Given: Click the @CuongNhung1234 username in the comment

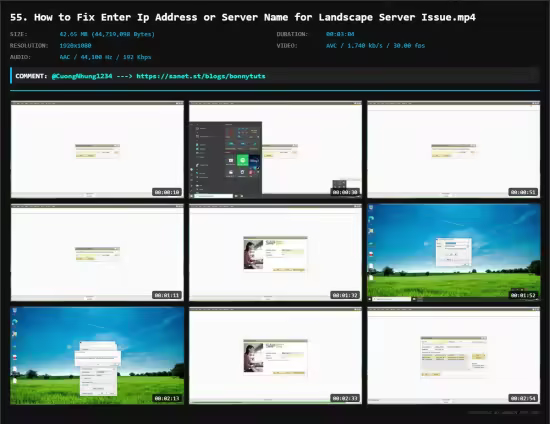Looking at the screenshot, I should click(82, 76).
